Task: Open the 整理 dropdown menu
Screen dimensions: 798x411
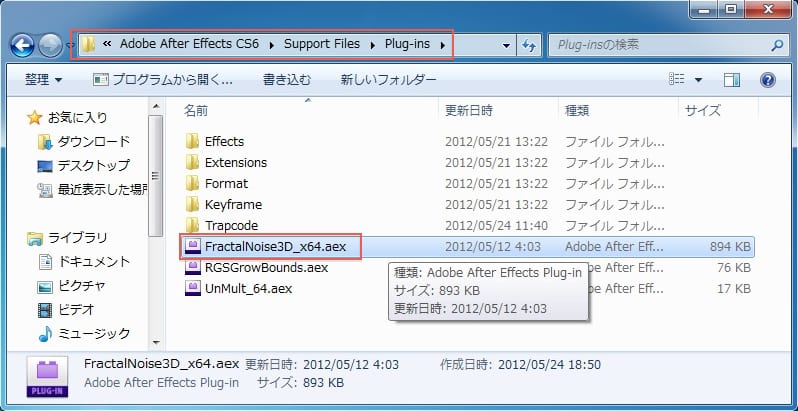Action: [x=43, y=79]
